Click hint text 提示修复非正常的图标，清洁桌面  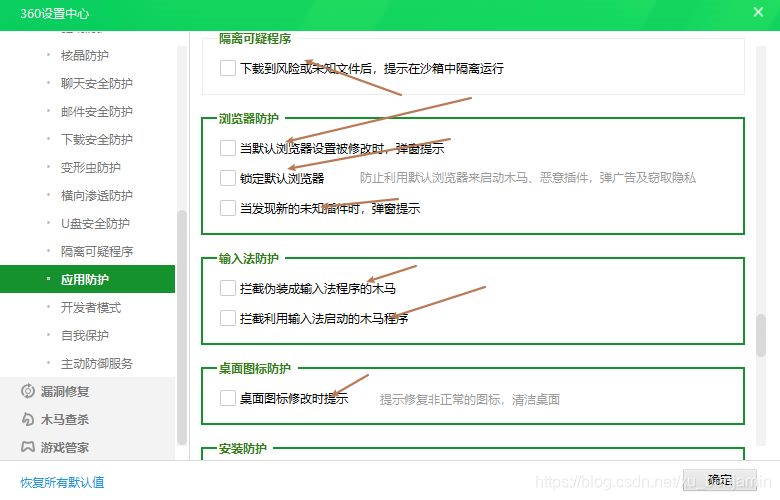coord(470,400)
